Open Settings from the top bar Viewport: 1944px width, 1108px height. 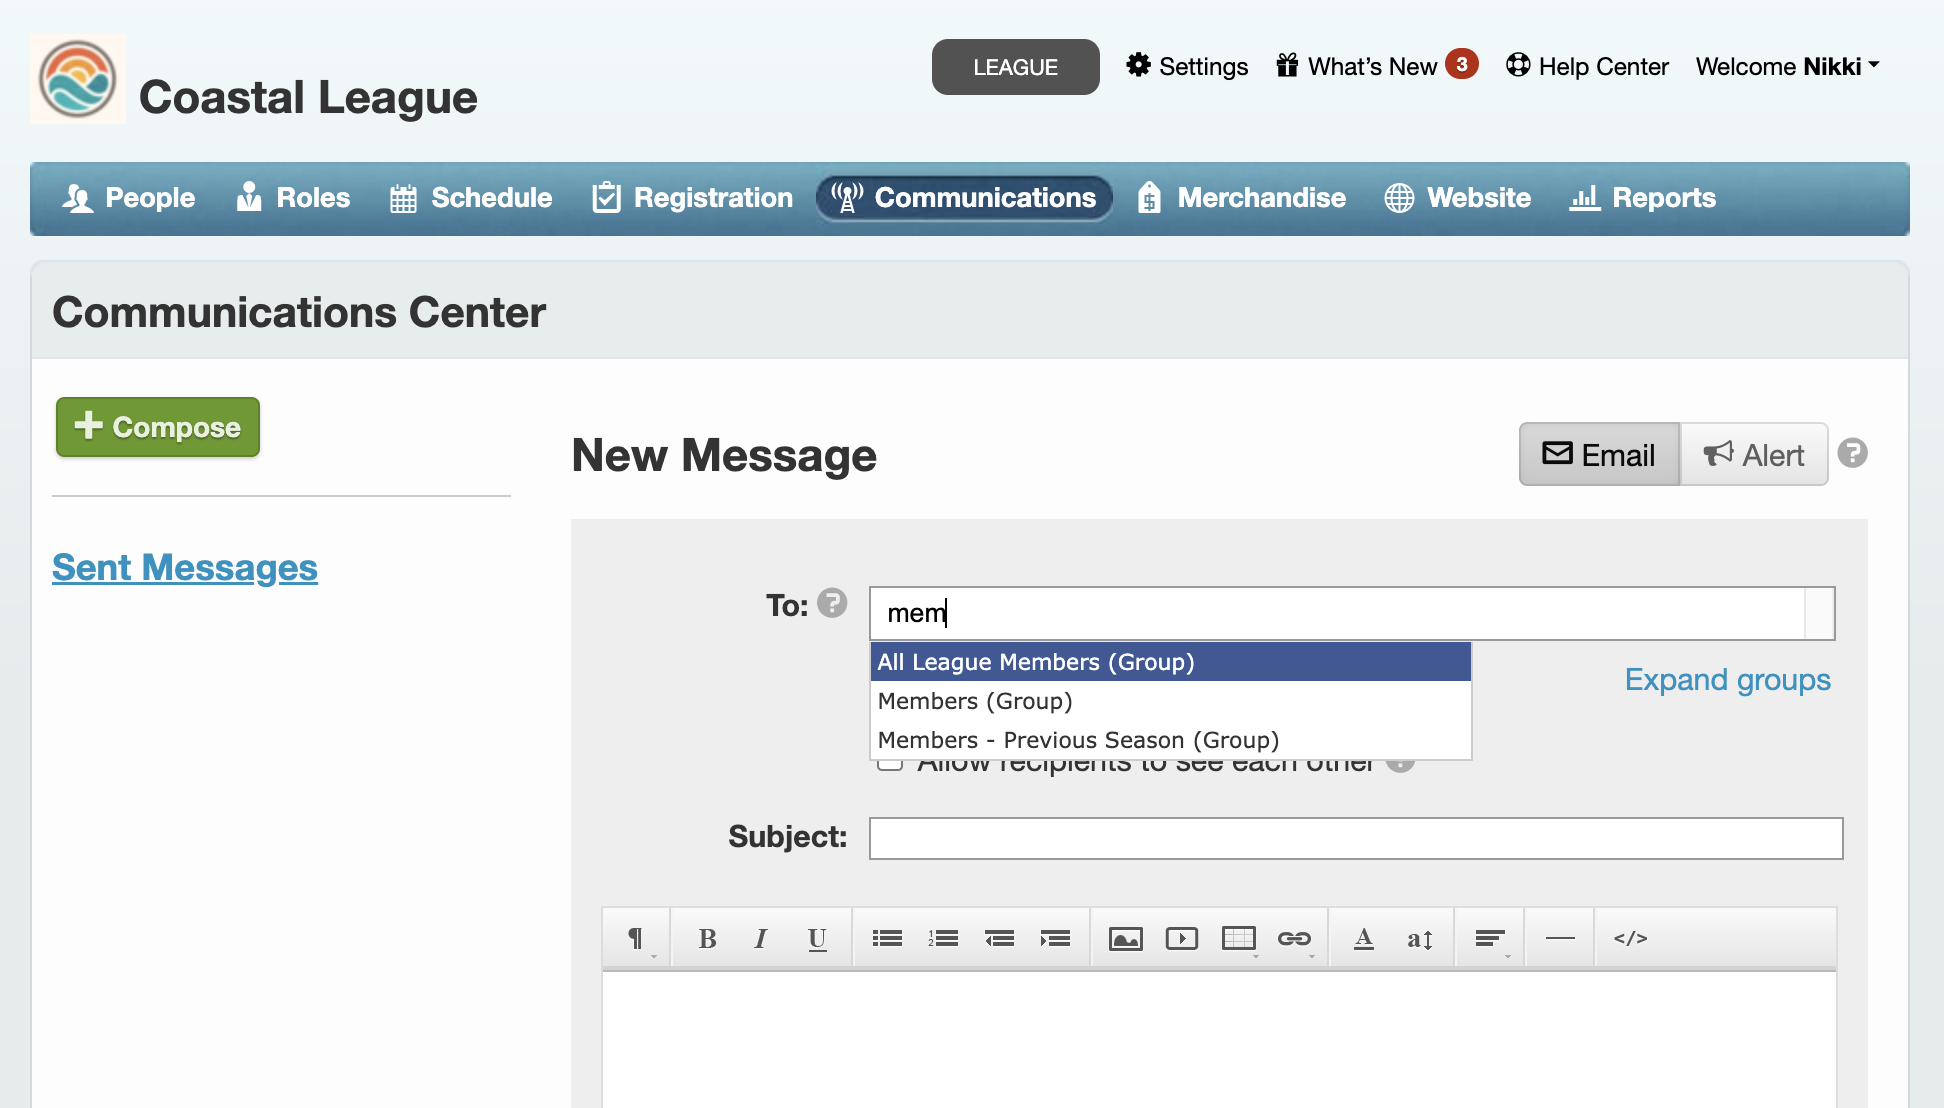click(1187, 66)
